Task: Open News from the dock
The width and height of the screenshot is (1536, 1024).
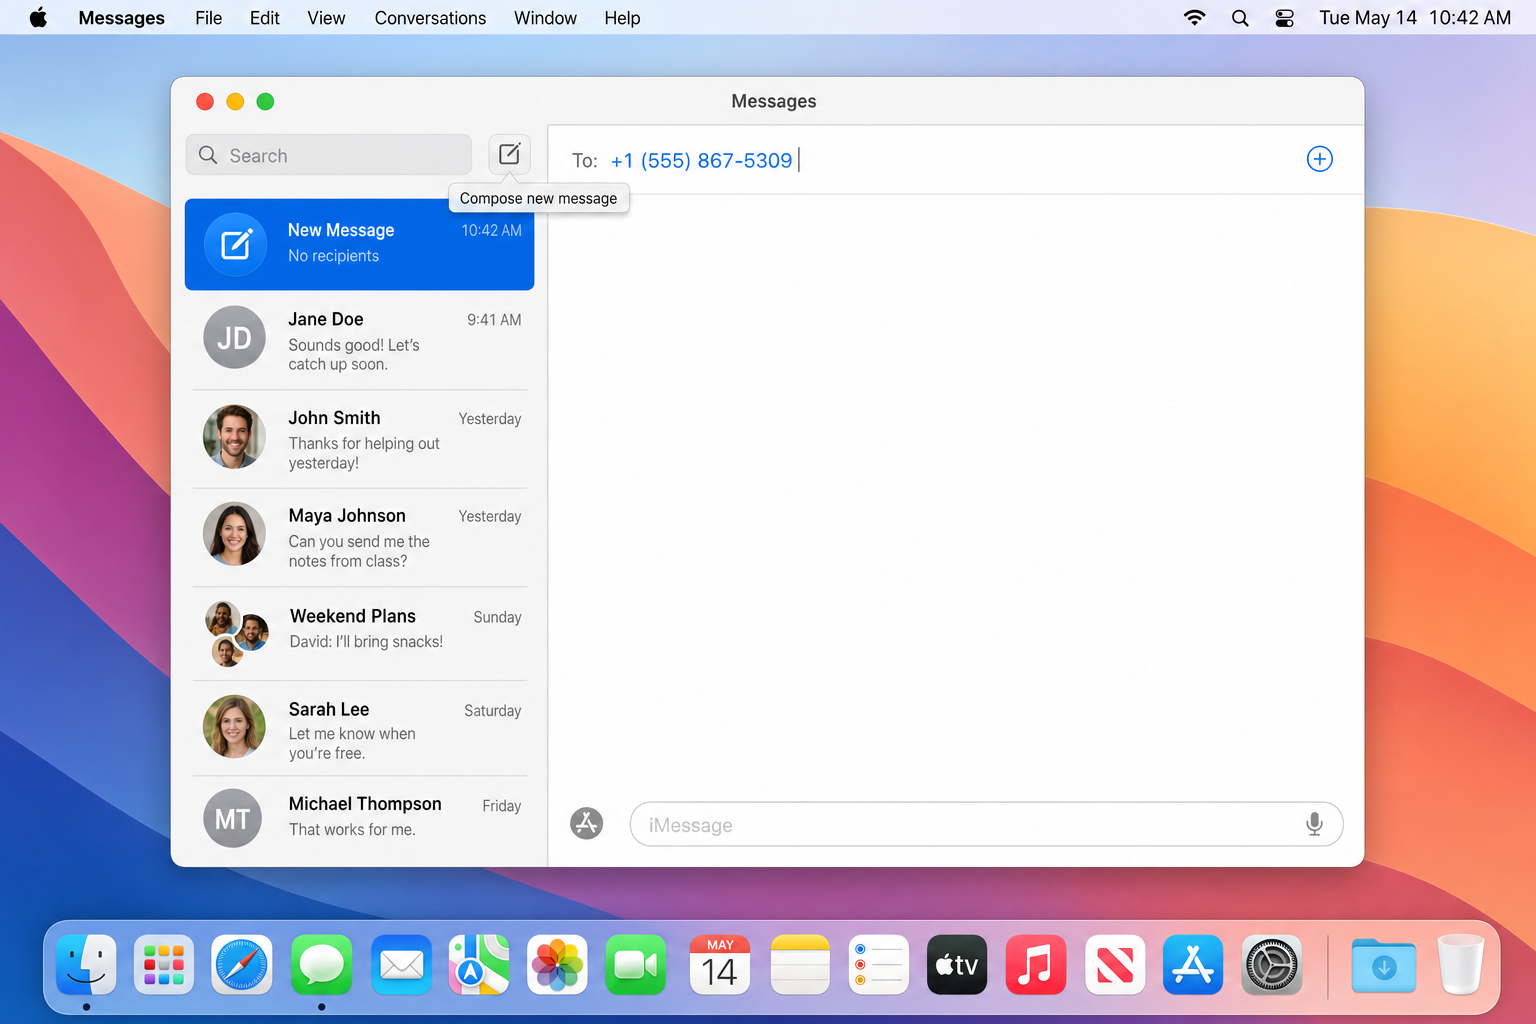Action: [1115, 965]
